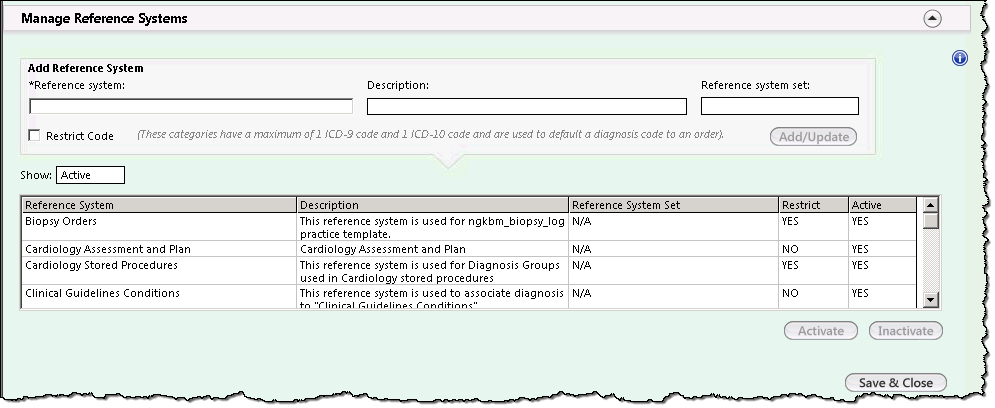Select the Cardiology Assessment and Plan row
995x408 pixels.
[x=470, y=249]
